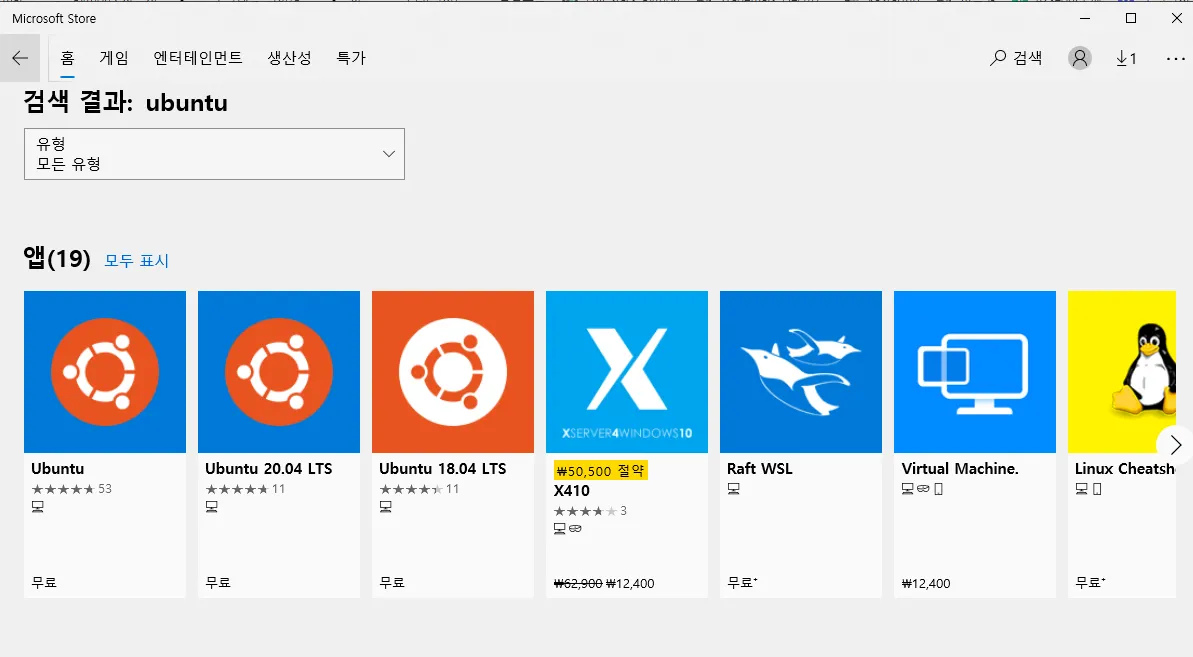Image resolution: width=1193 pixels, height=657 pixels.
Task: Open the X410 XServer4Windows10 tile image
Action: click(627, 372)
